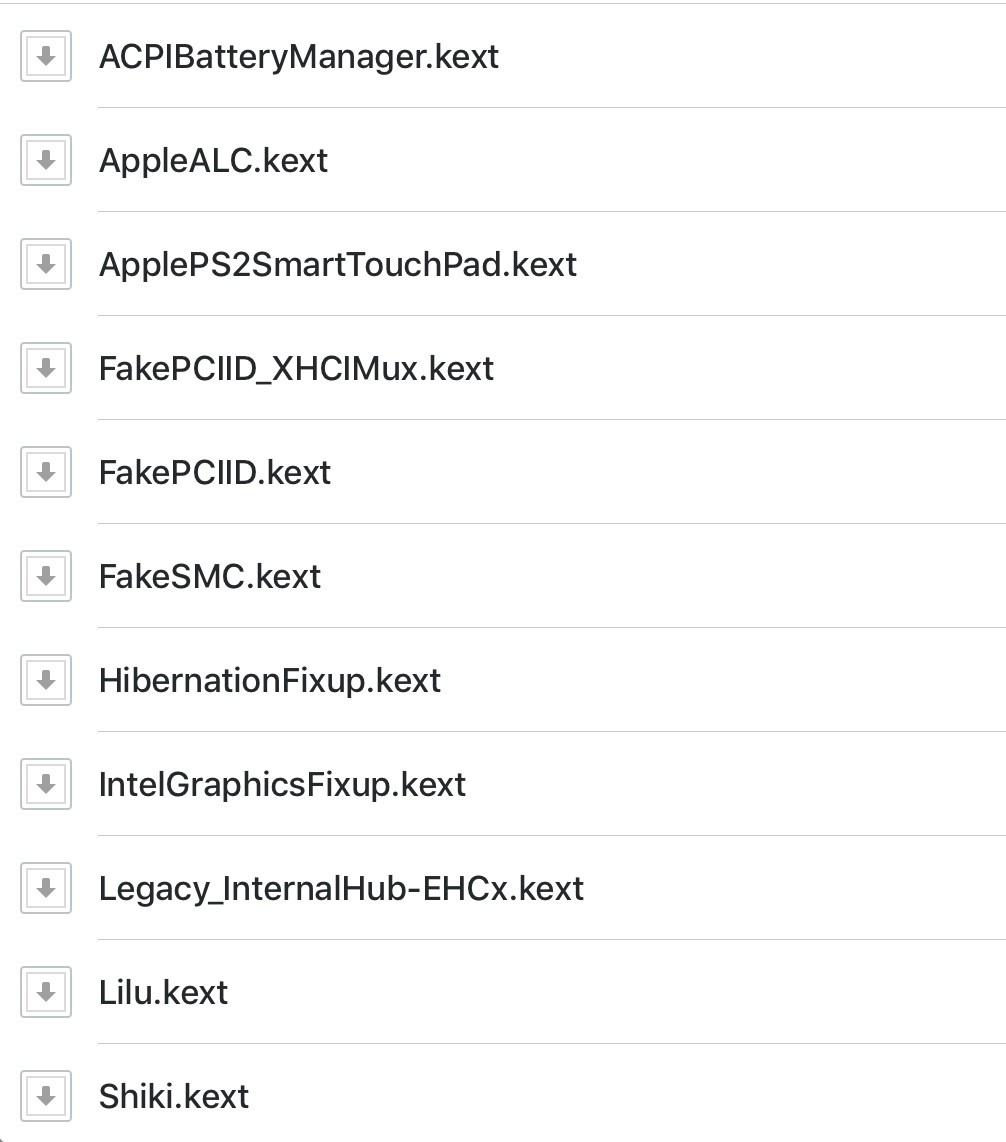Open the Shiki.kext file name
The height and width of the screenshot is (1142, 1006).
pyautogui.click(x=173, y=1097)
